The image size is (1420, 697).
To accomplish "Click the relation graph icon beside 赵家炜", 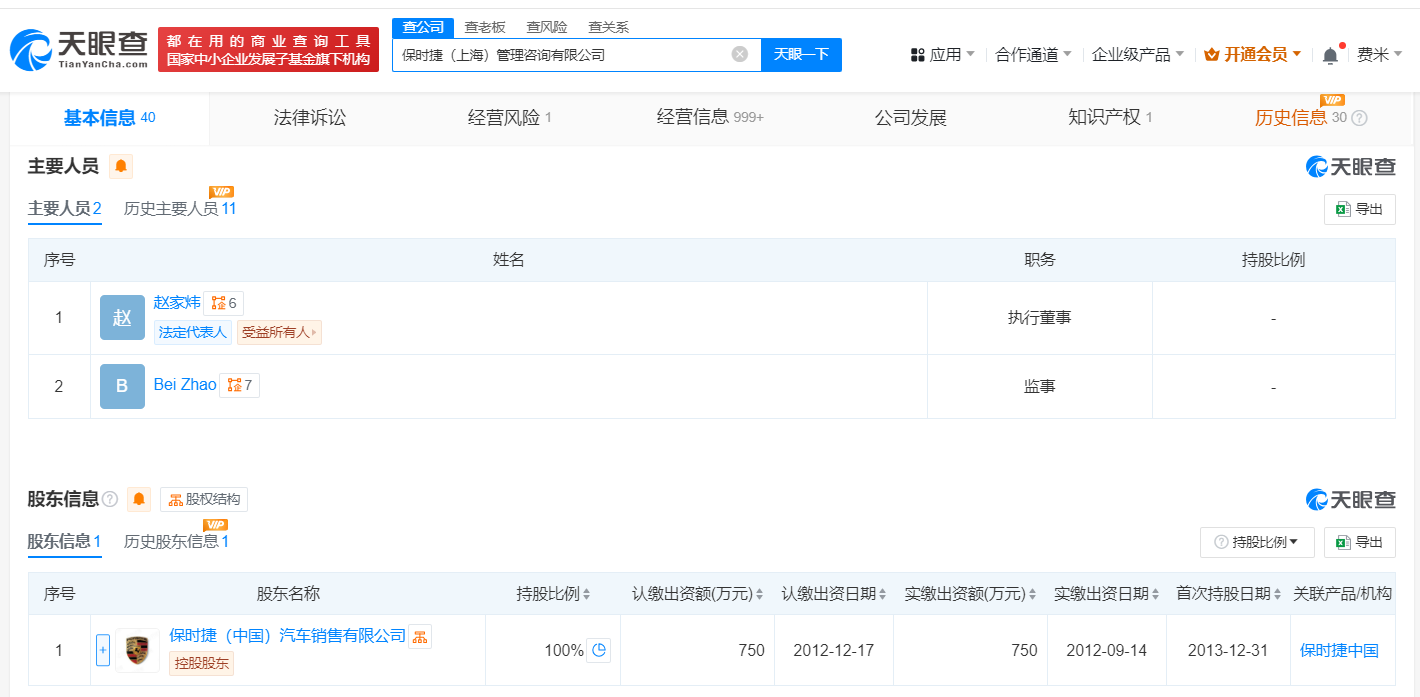I will (x=223, y=303).
